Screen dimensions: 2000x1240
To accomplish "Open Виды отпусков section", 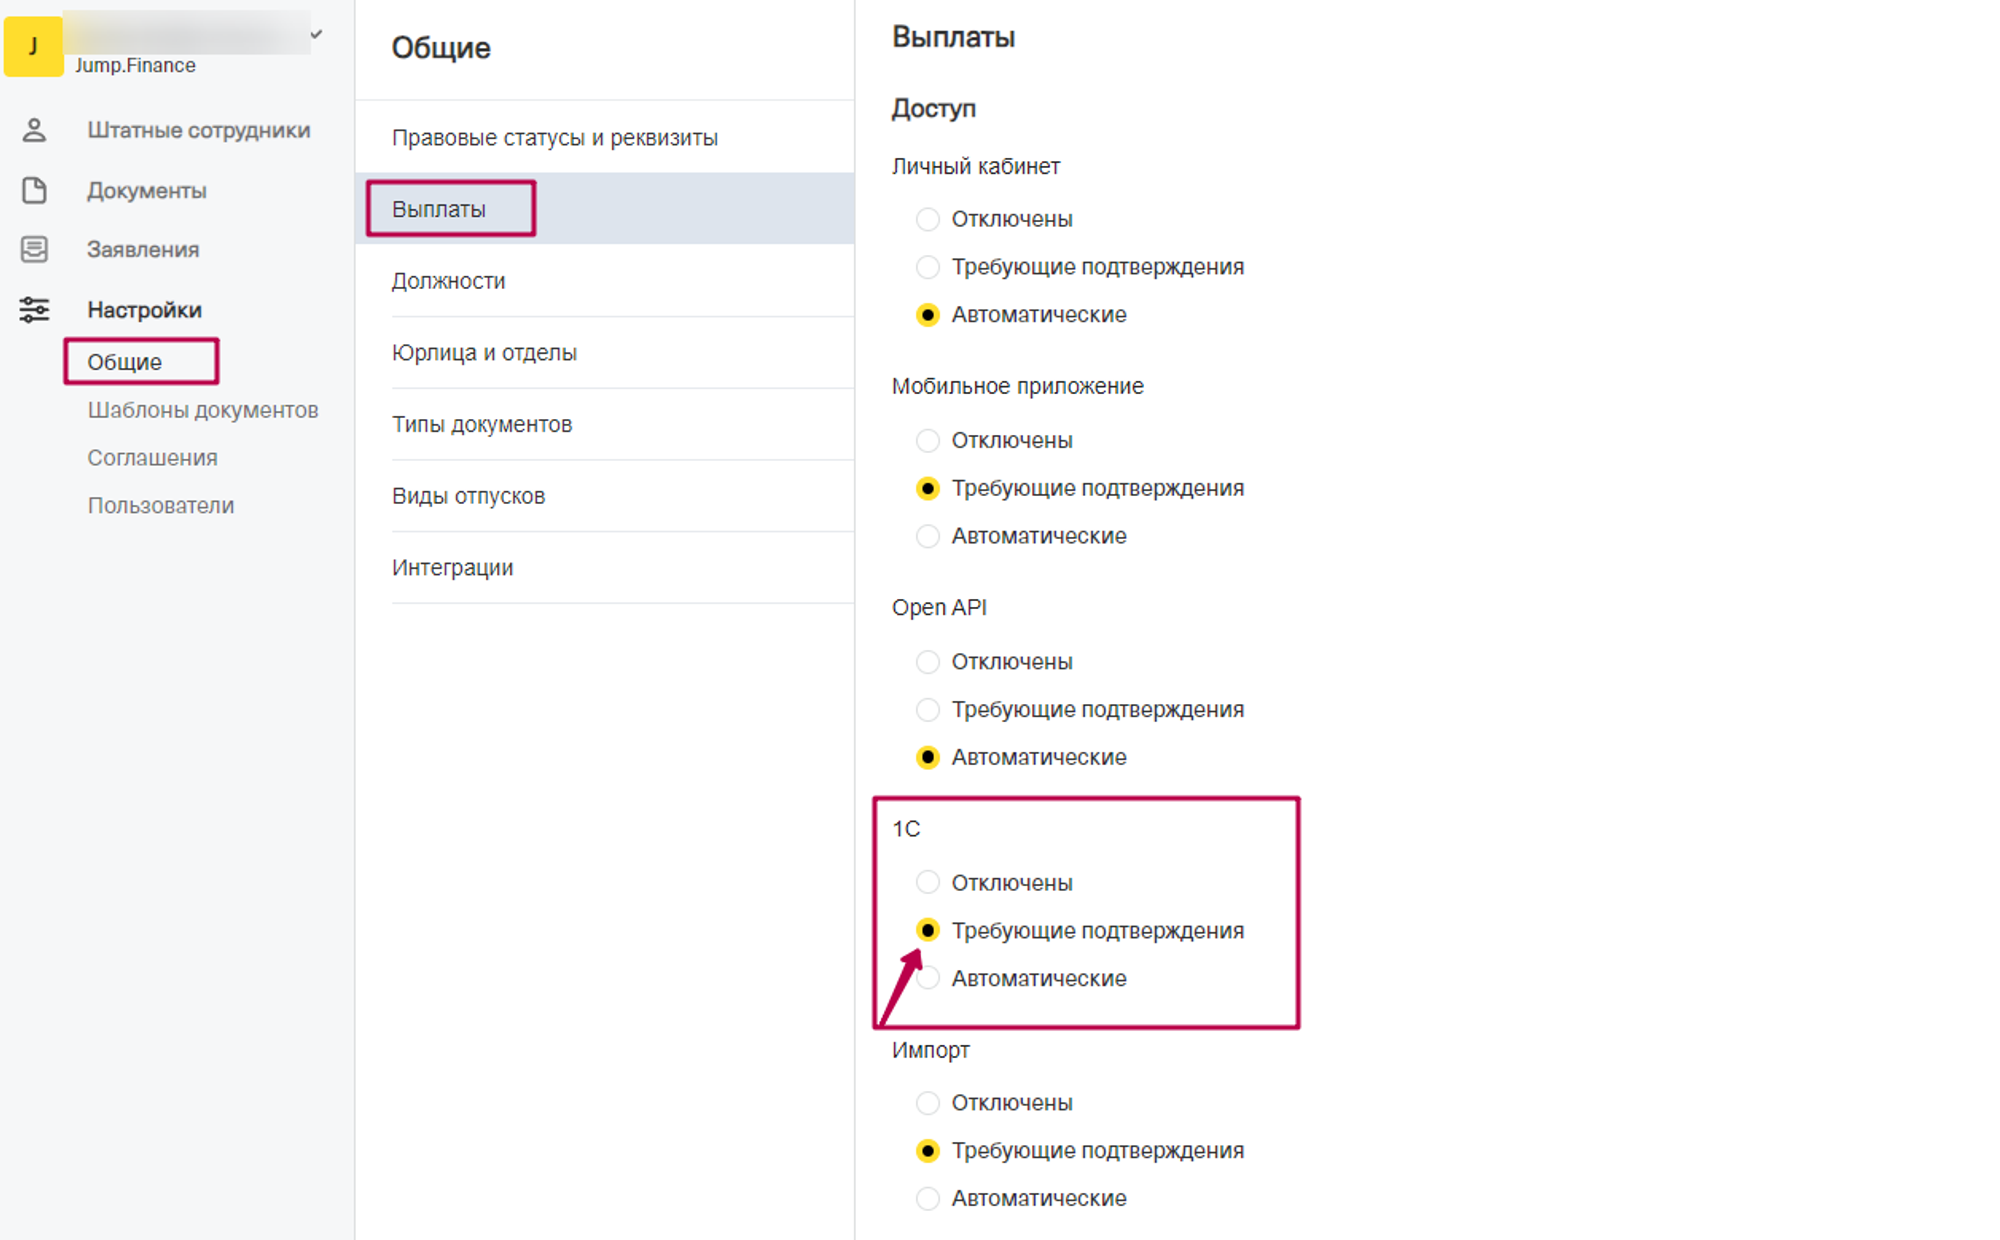I will pyautogui.click(x=468, y=496).
